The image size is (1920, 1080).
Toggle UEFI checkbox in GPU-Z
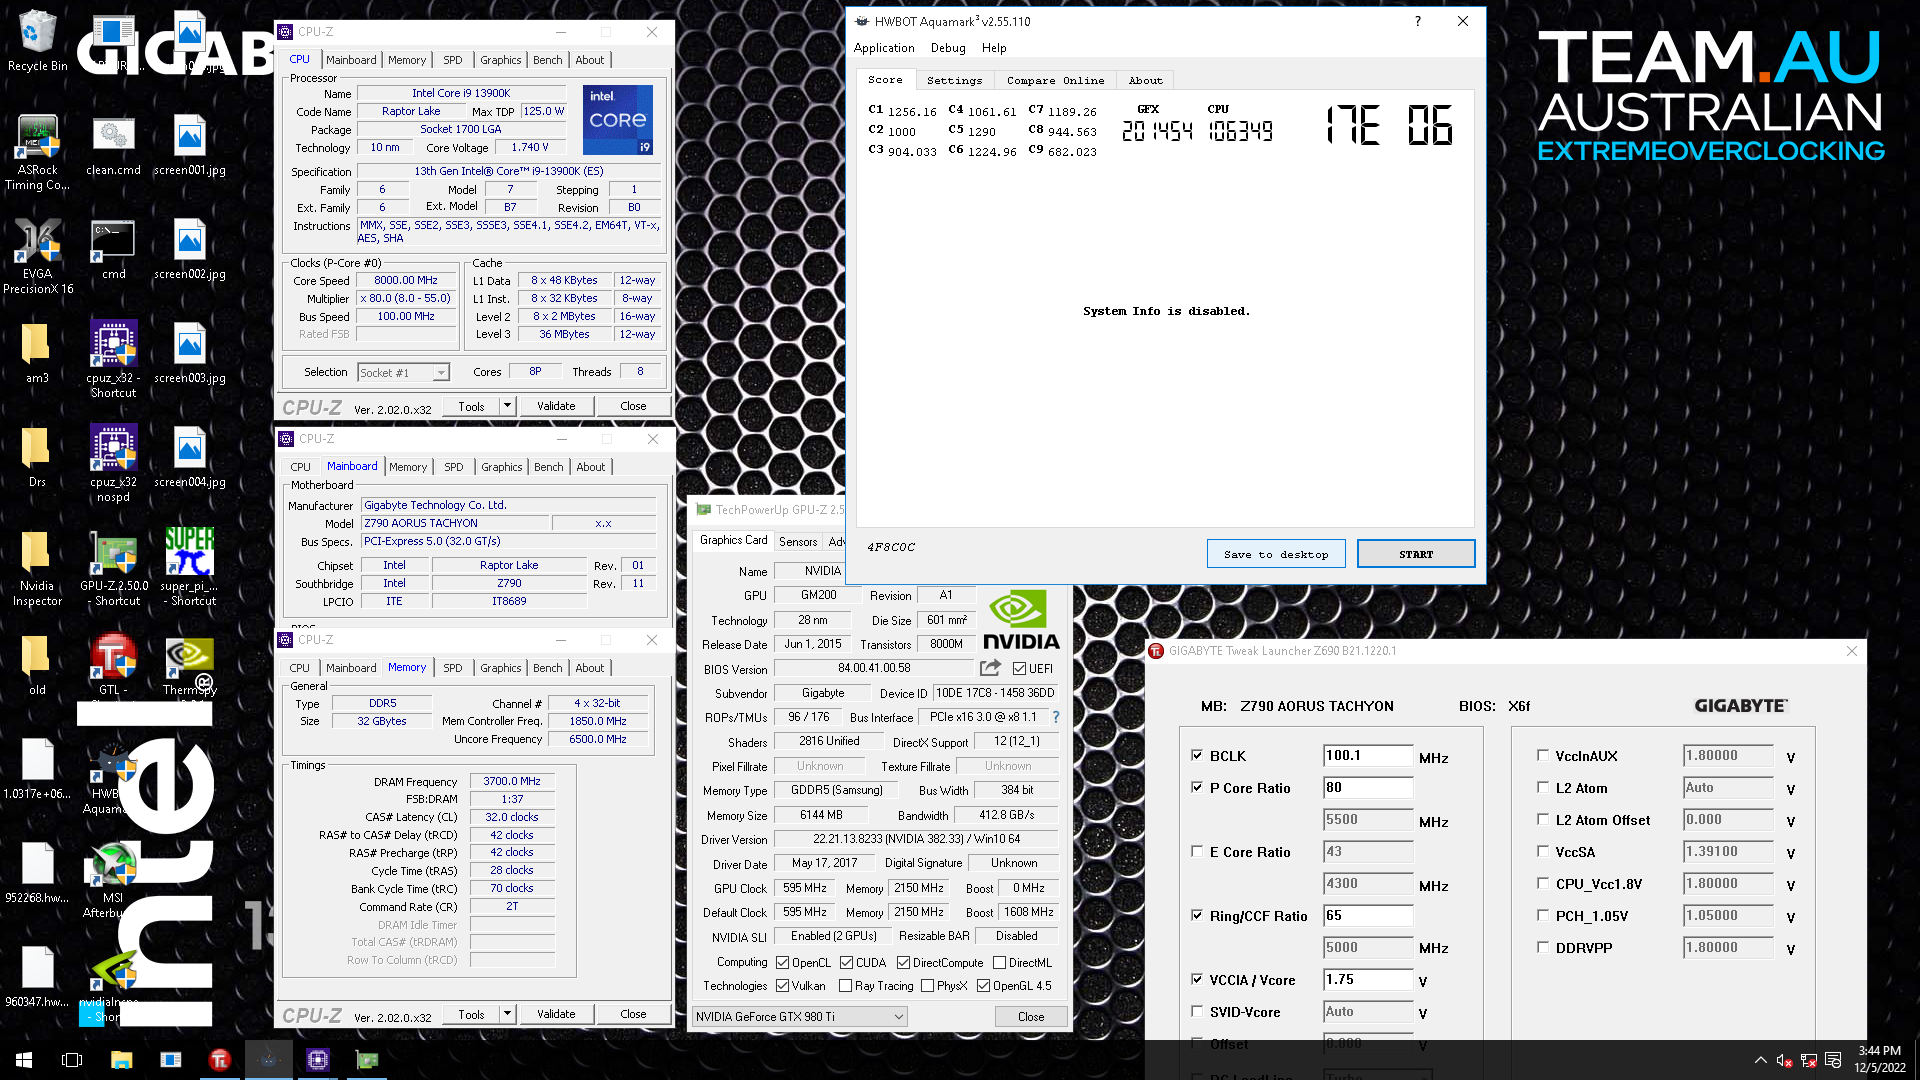1019,668
